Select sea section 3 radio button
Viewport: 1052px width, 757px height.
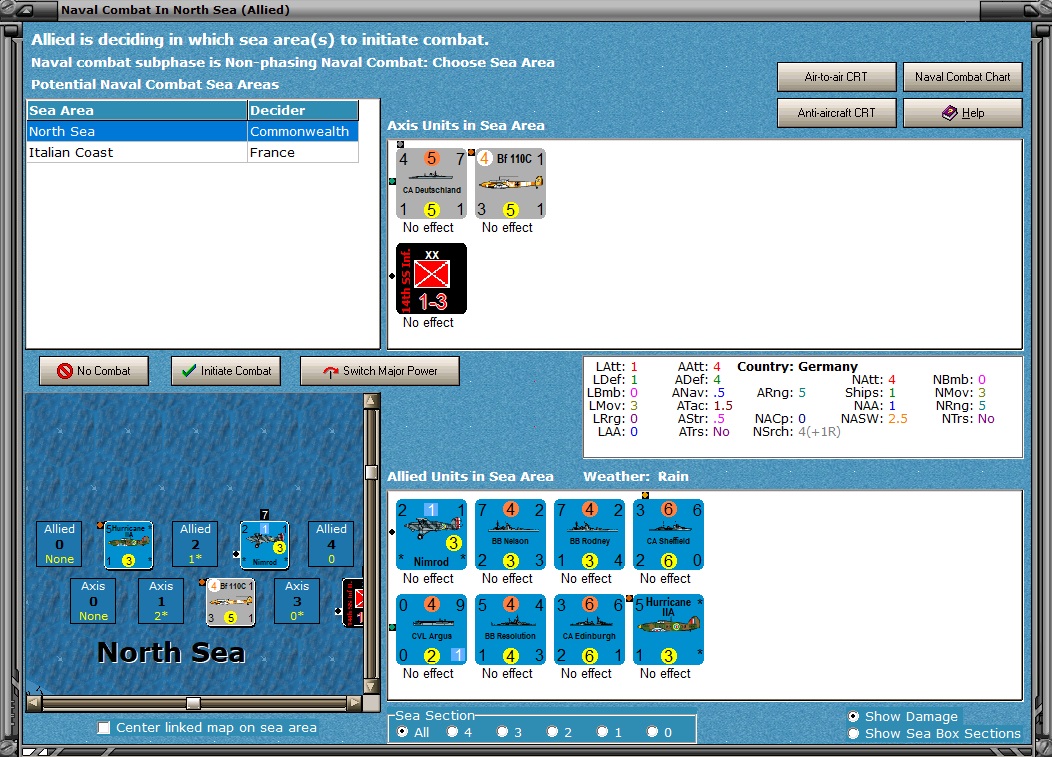tap(503, 731)
